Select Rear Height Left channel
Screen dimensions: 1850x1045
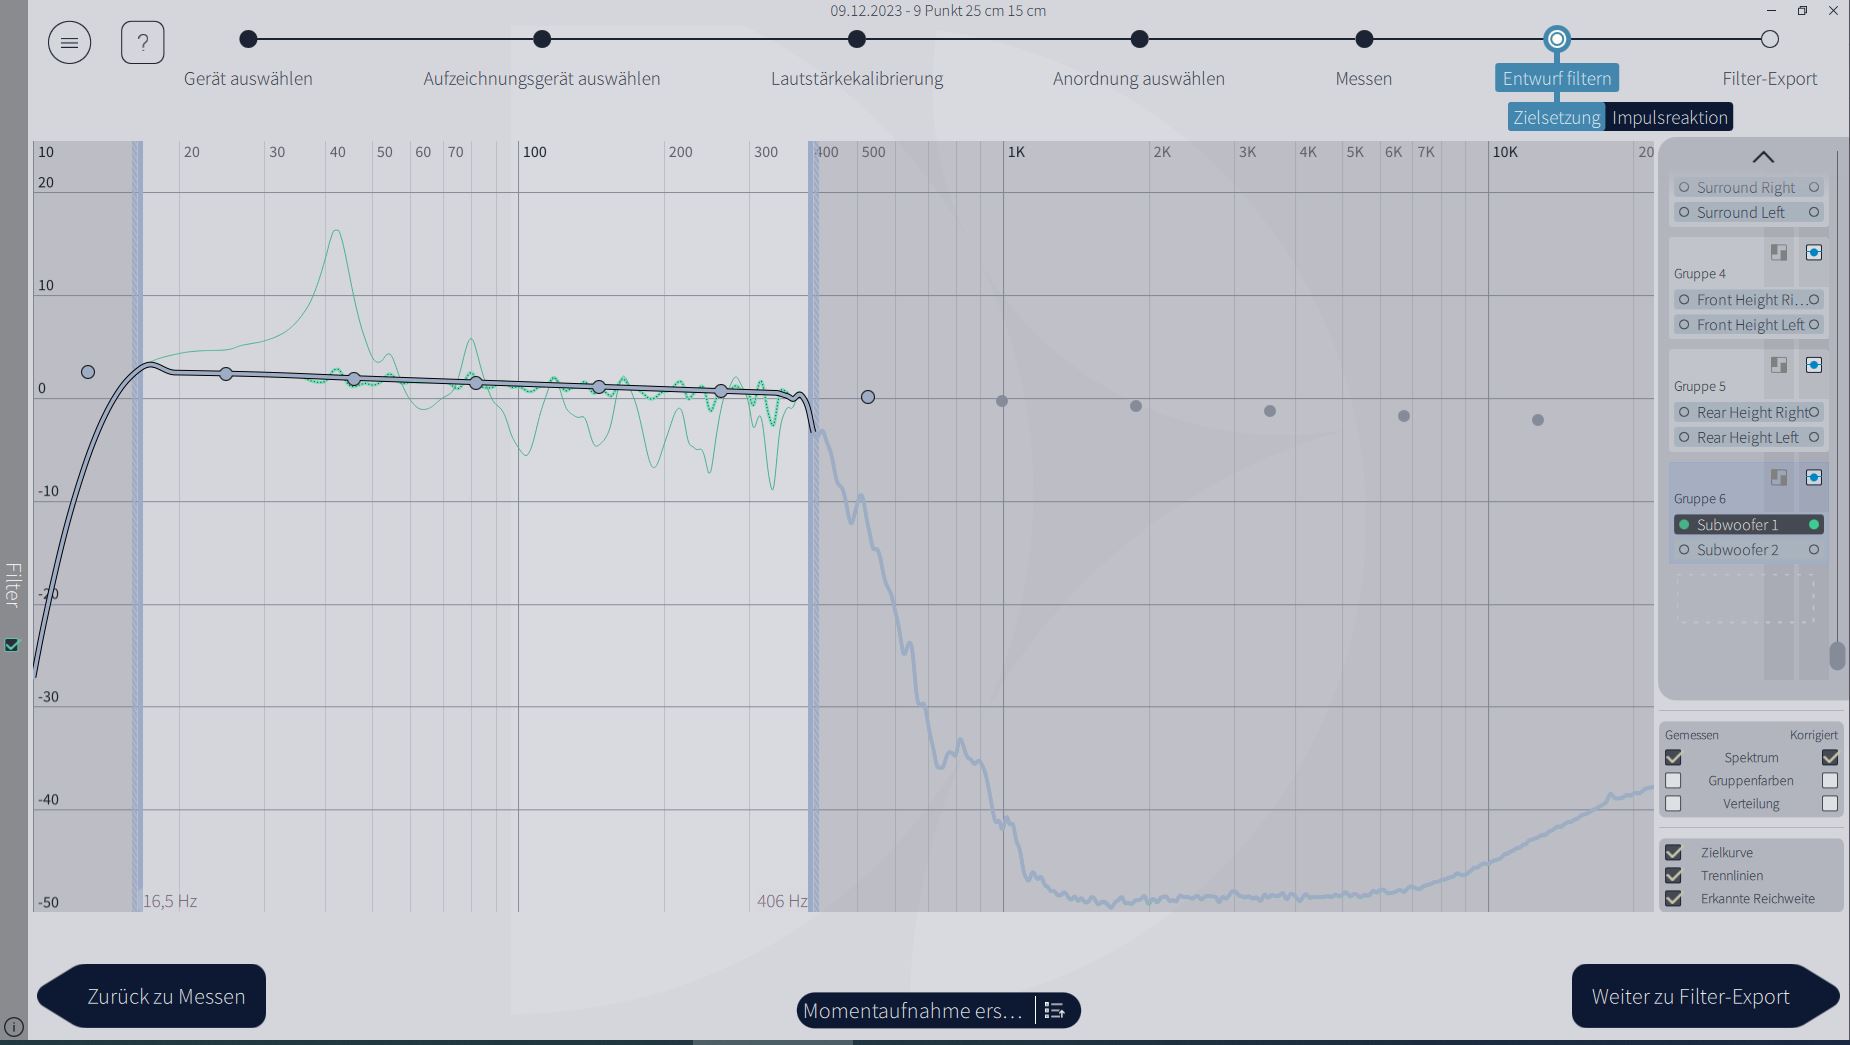tap(1749, 437)
